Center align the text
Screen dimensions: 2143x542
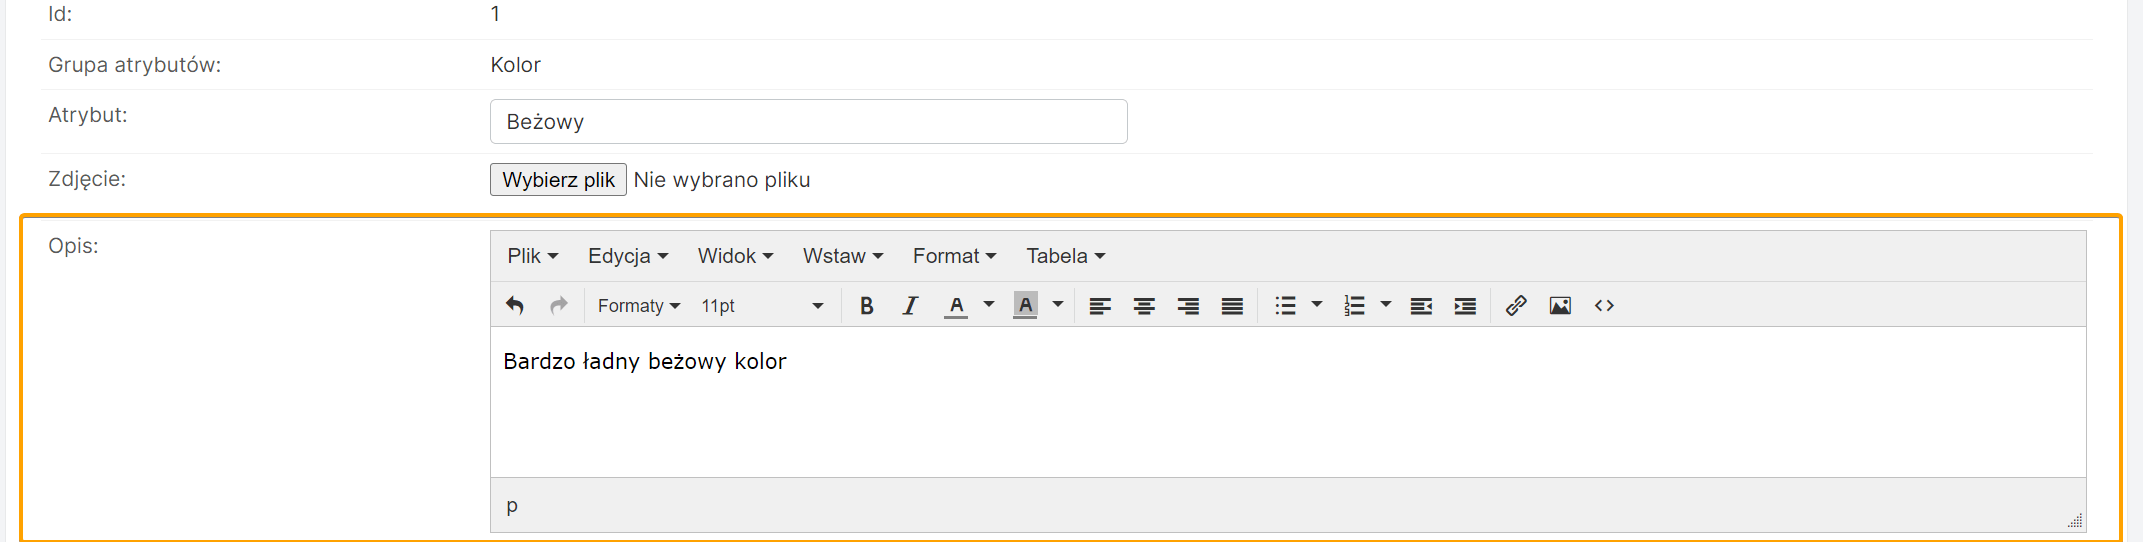pos(1144,306)
